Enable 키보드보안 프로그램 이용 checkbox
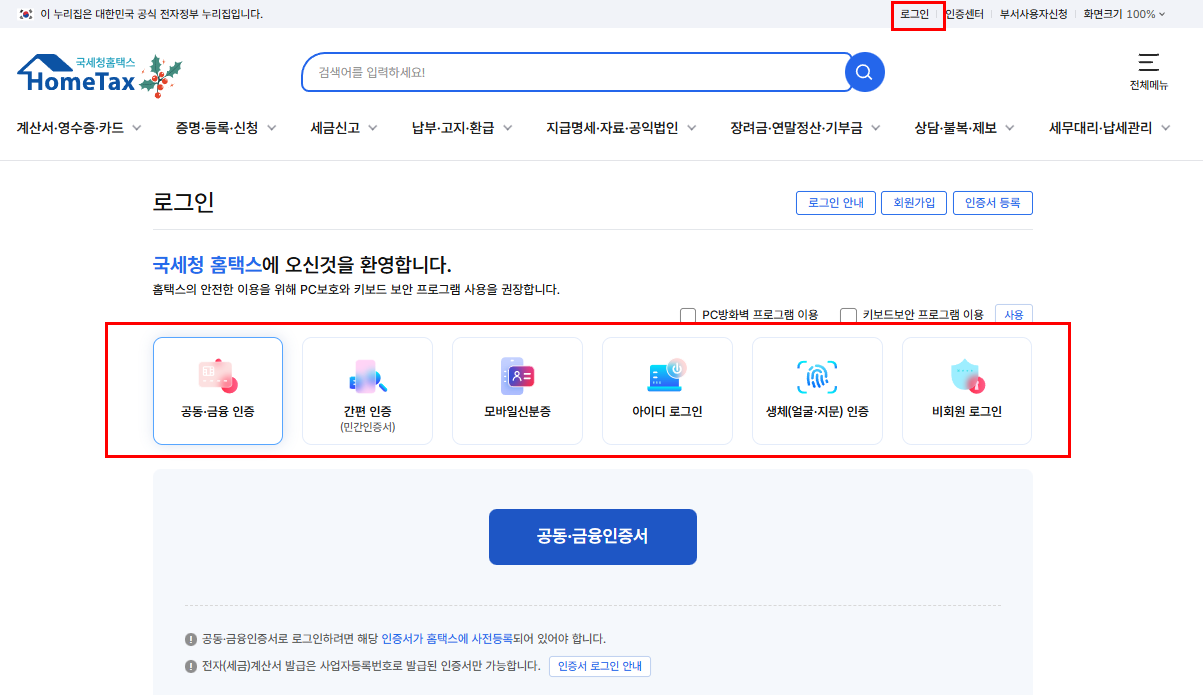 click(848, 315)
